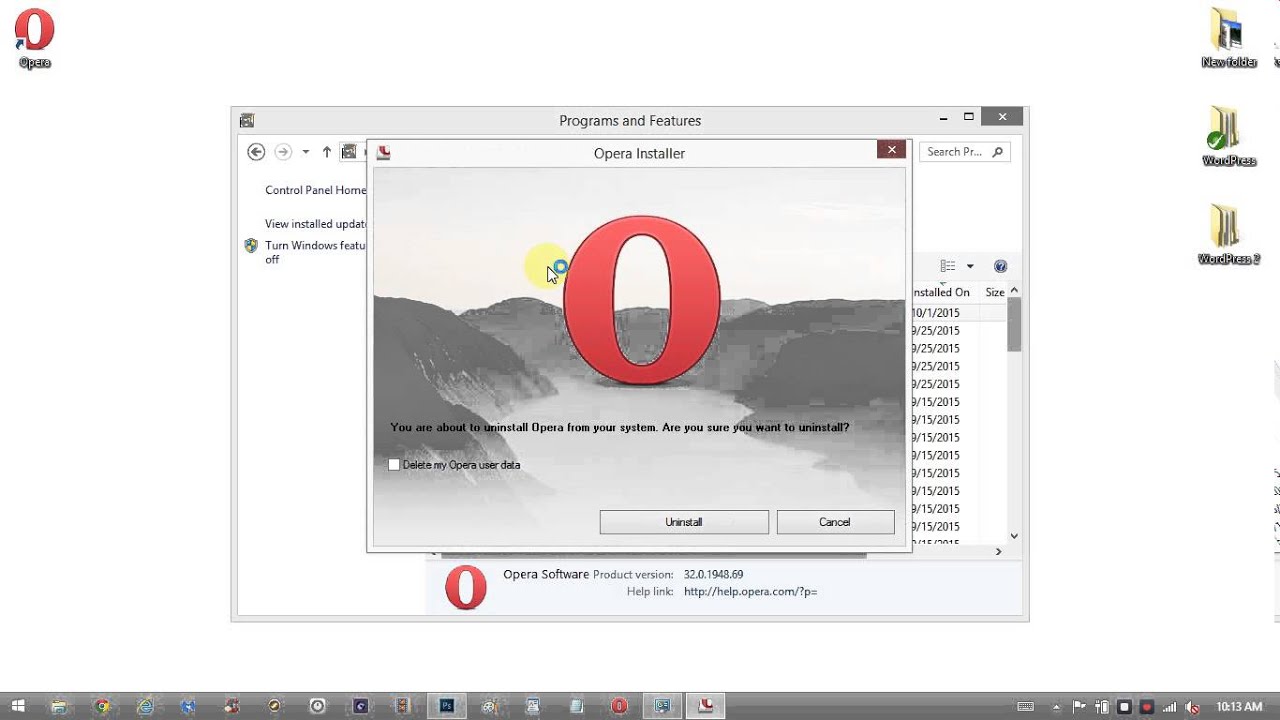
Task: Check battery power status icon
Action: [x=1101, y=707]
